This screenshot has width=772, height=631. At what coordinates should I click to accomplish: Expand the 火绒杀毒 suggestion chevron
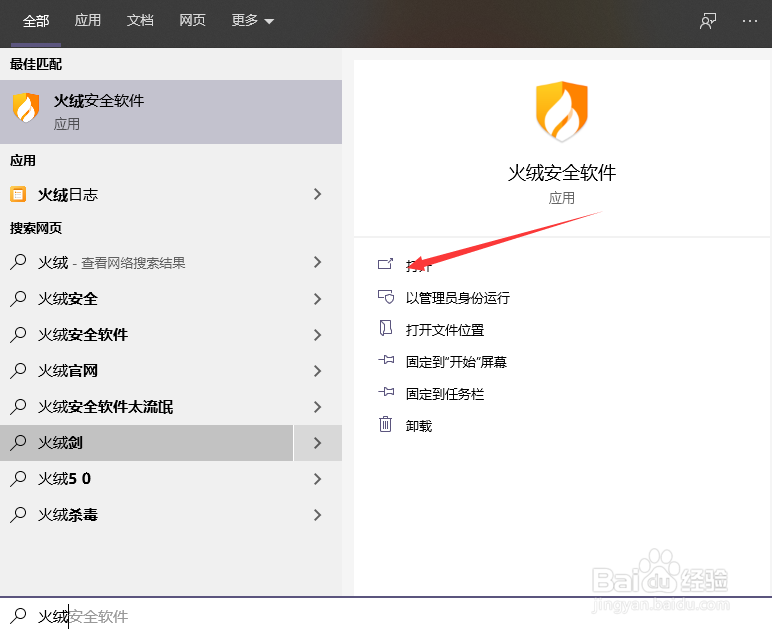point(318,515)
